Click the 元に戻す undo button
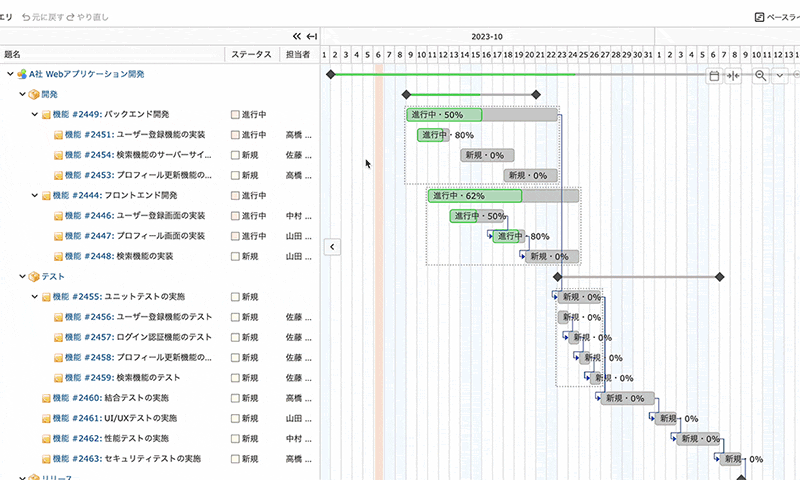Screen dimensions: 800x480 pos(43,17)
